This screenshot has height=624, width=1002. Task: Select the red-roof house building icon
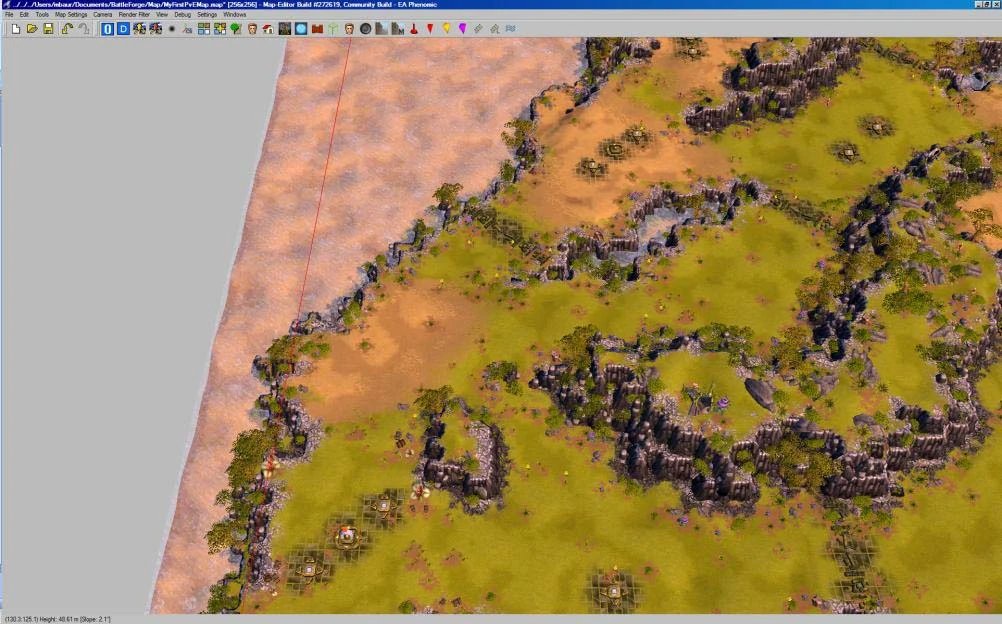point(268,29)
